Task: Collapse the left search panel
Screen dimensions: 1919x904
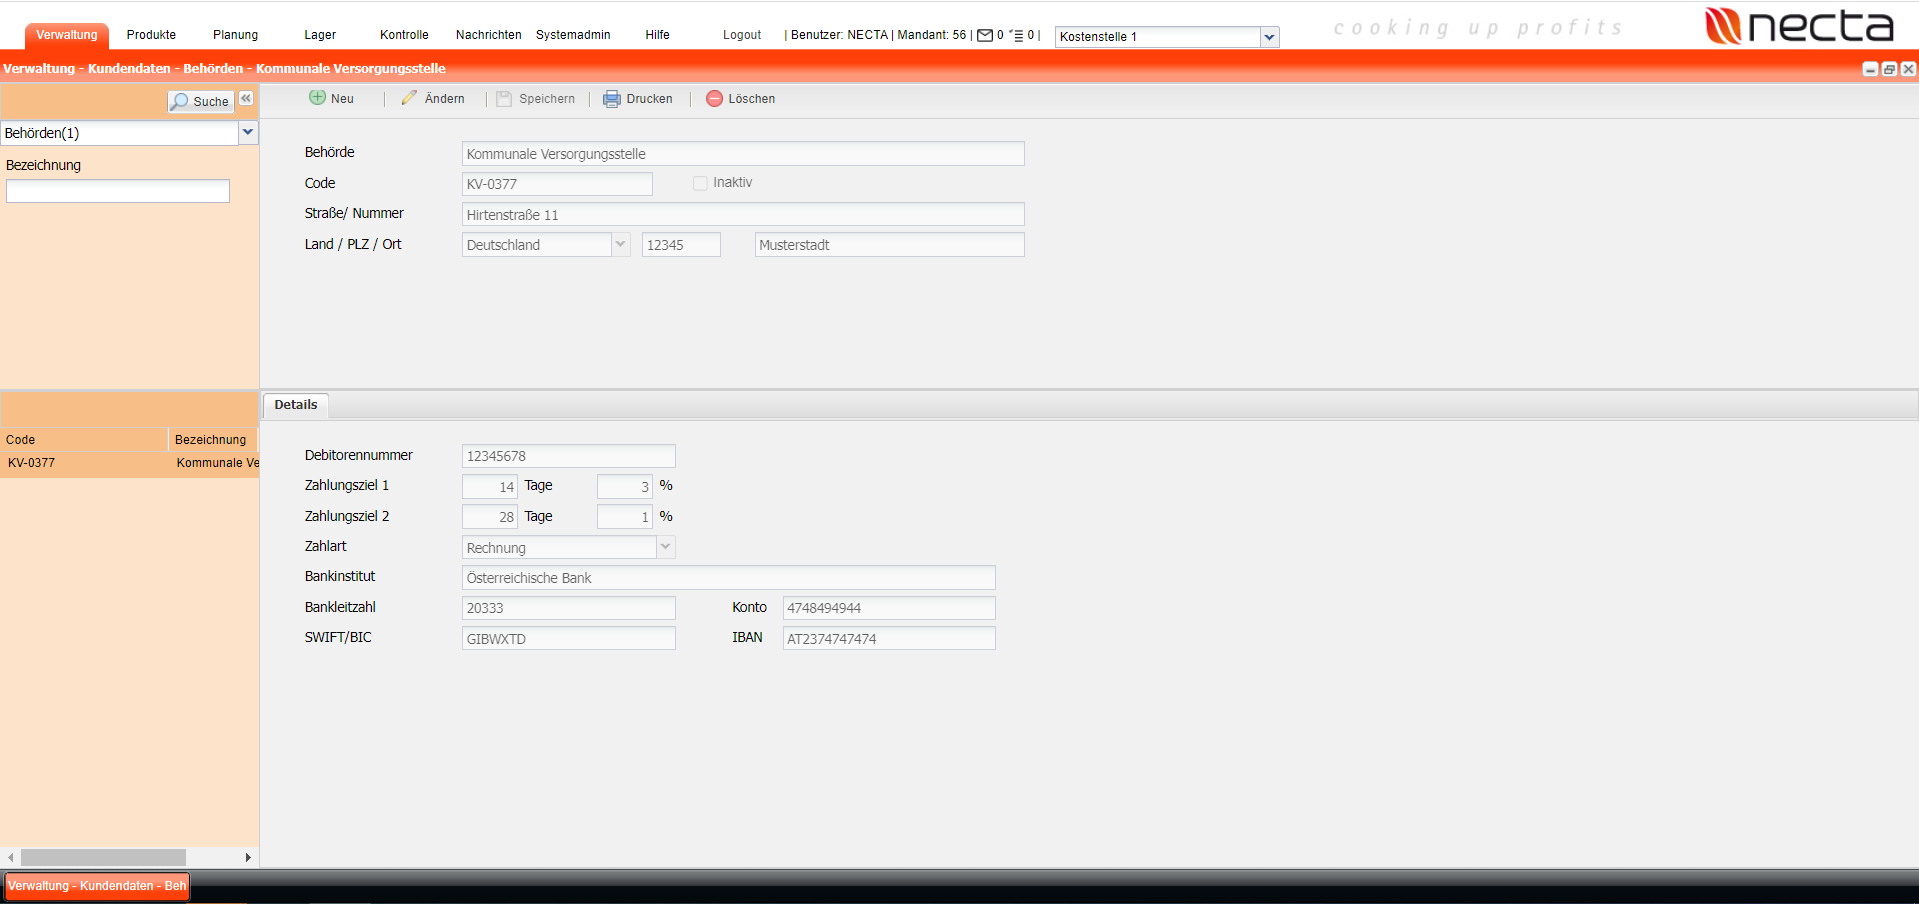Action: 246,99
